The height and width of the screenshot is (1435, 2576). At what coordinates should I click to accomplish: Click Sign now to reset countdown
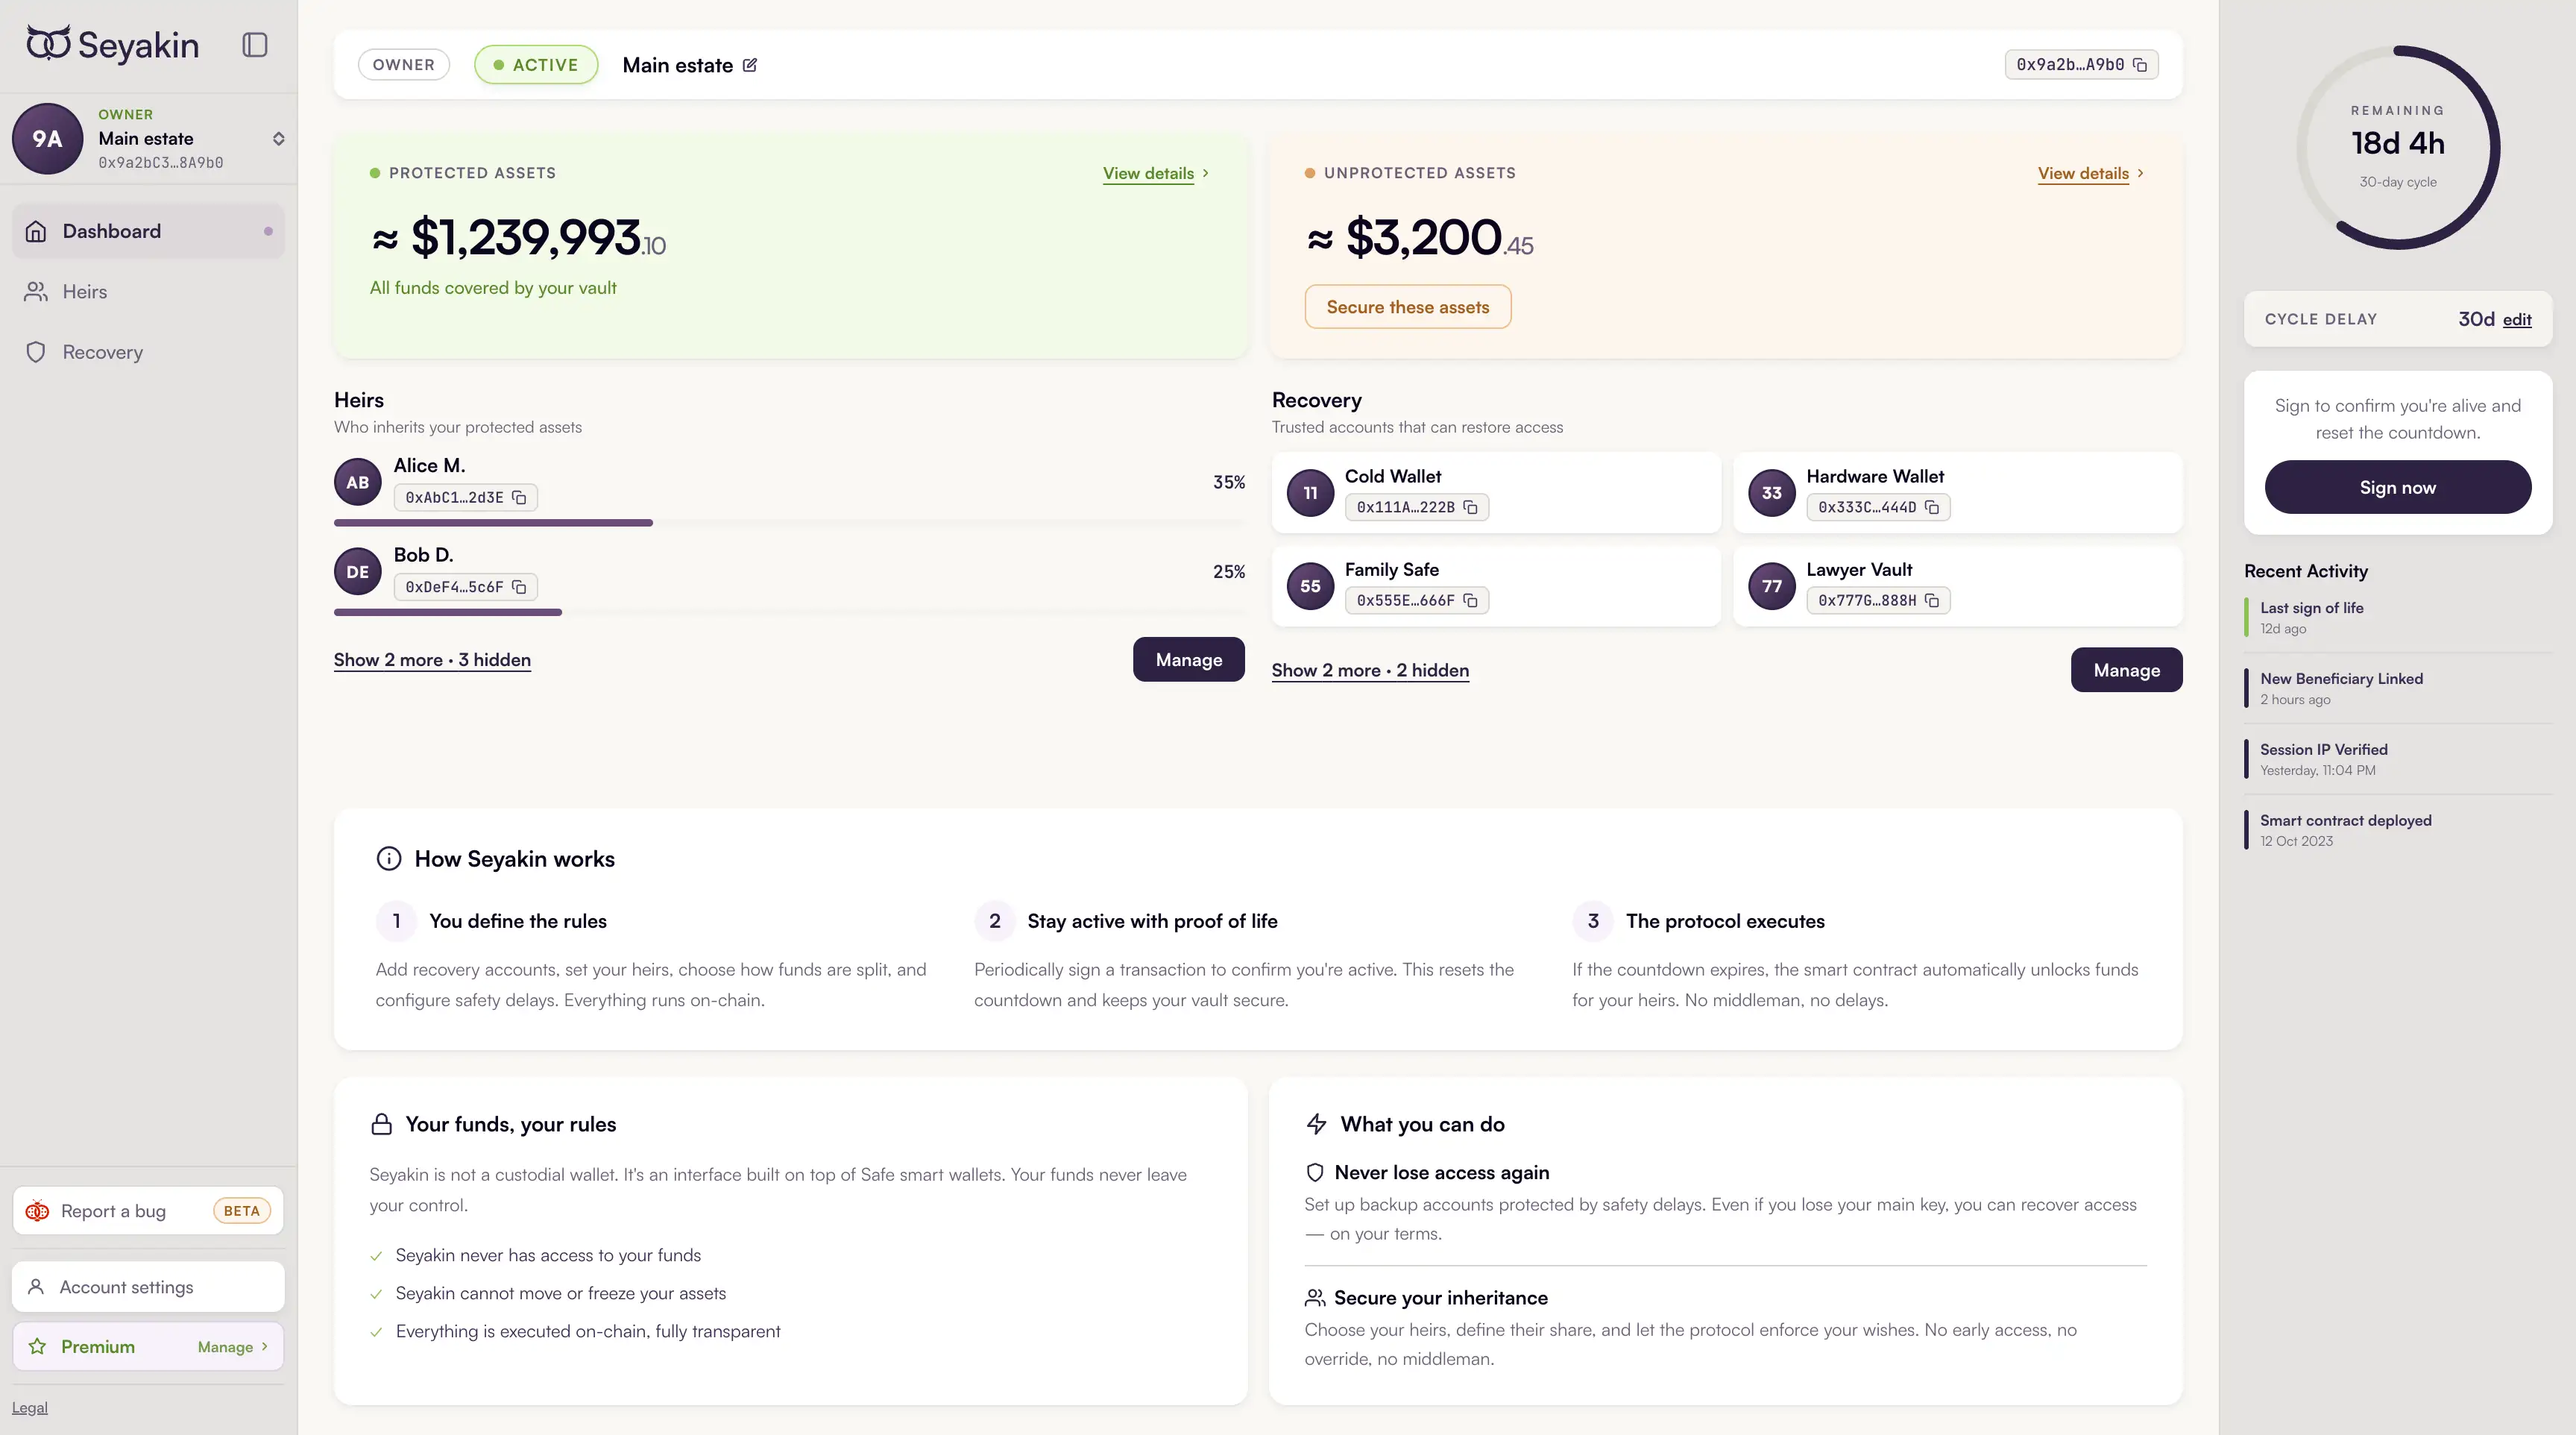(2397, 487)
